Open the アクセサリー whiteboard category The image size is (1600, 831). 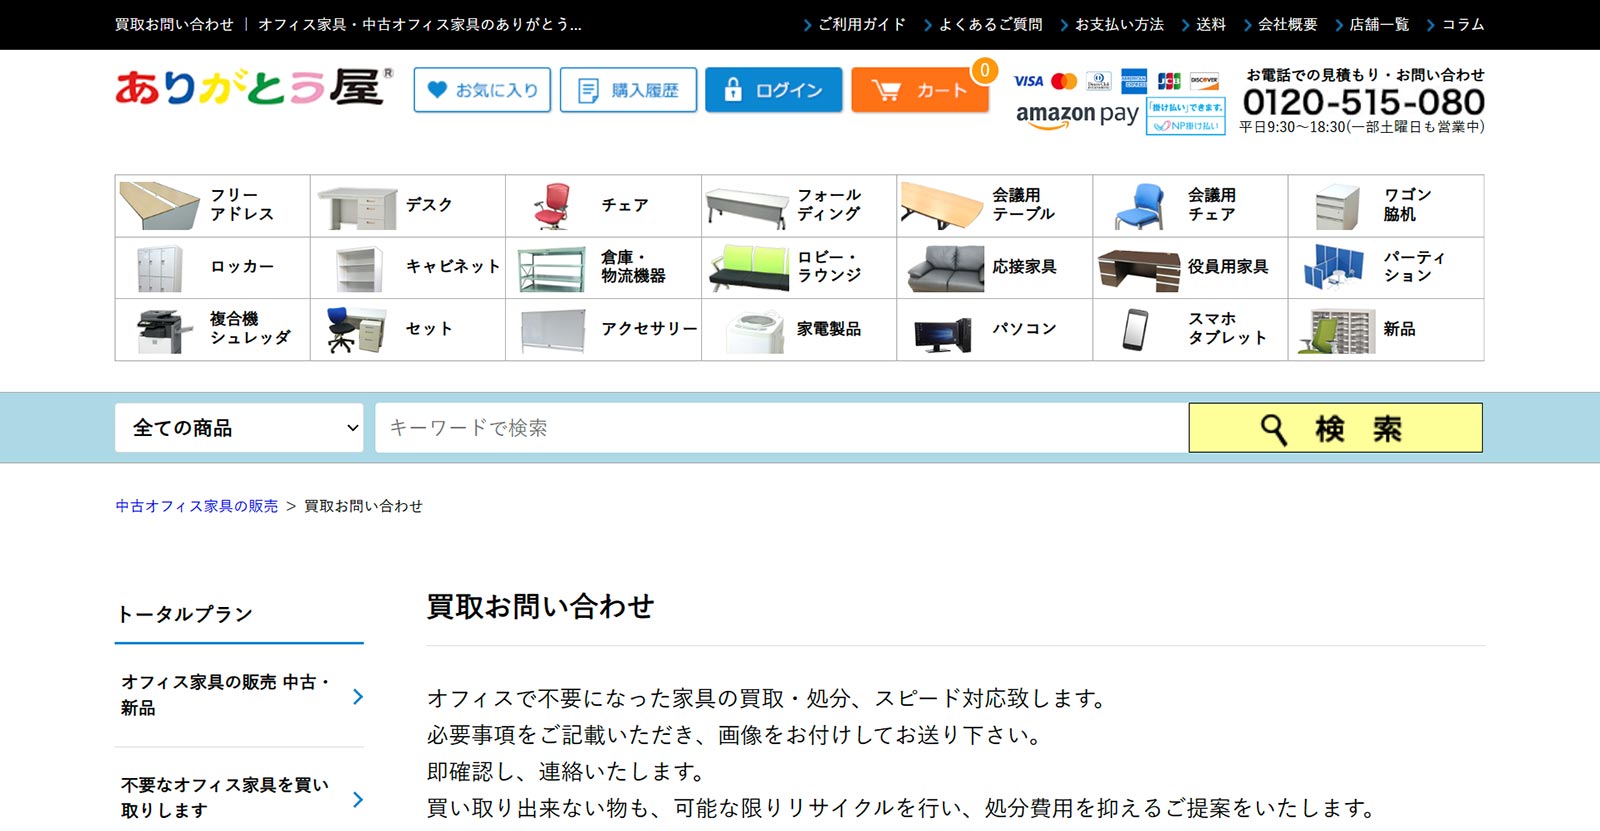(604, 329)
